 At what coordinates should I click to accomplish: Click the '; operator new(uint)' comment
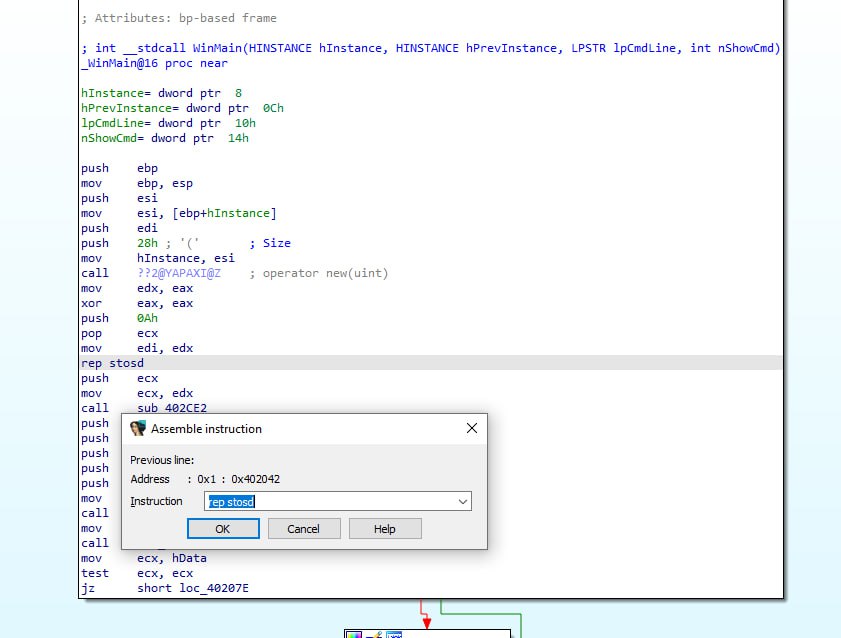tap(319, 273)
